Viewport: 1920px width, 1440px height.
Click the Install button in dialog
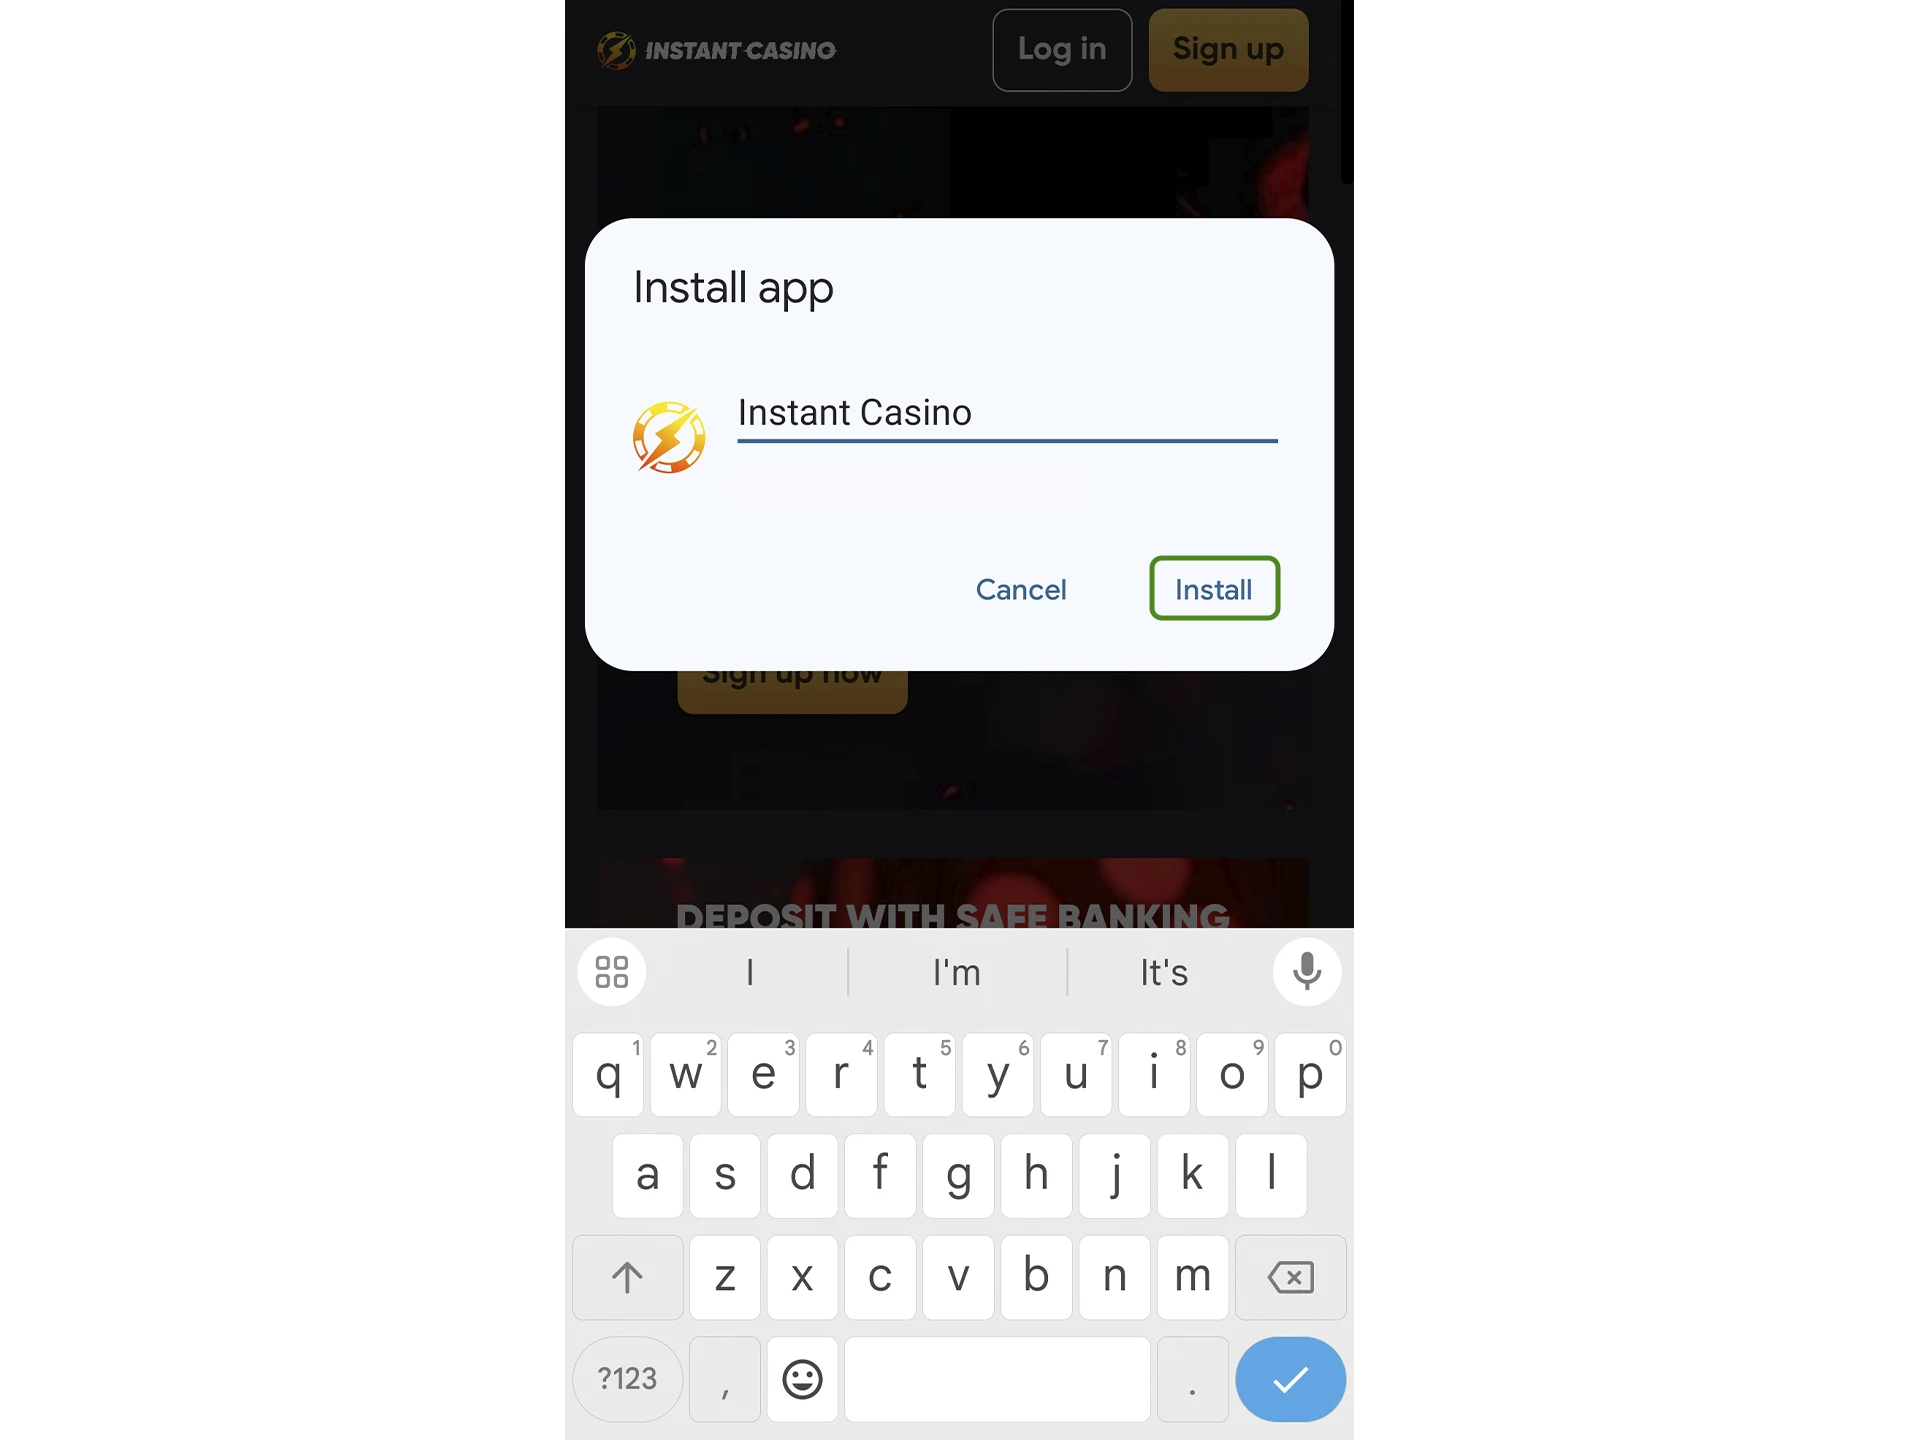(1212, 587)
